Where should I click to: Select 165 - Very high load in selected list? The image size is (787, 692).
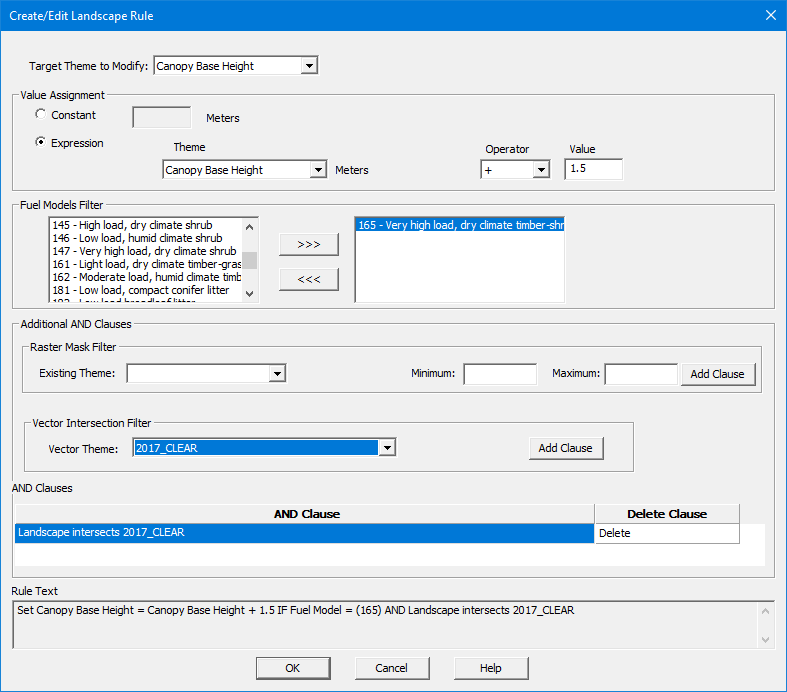click(x=460, y=225)
